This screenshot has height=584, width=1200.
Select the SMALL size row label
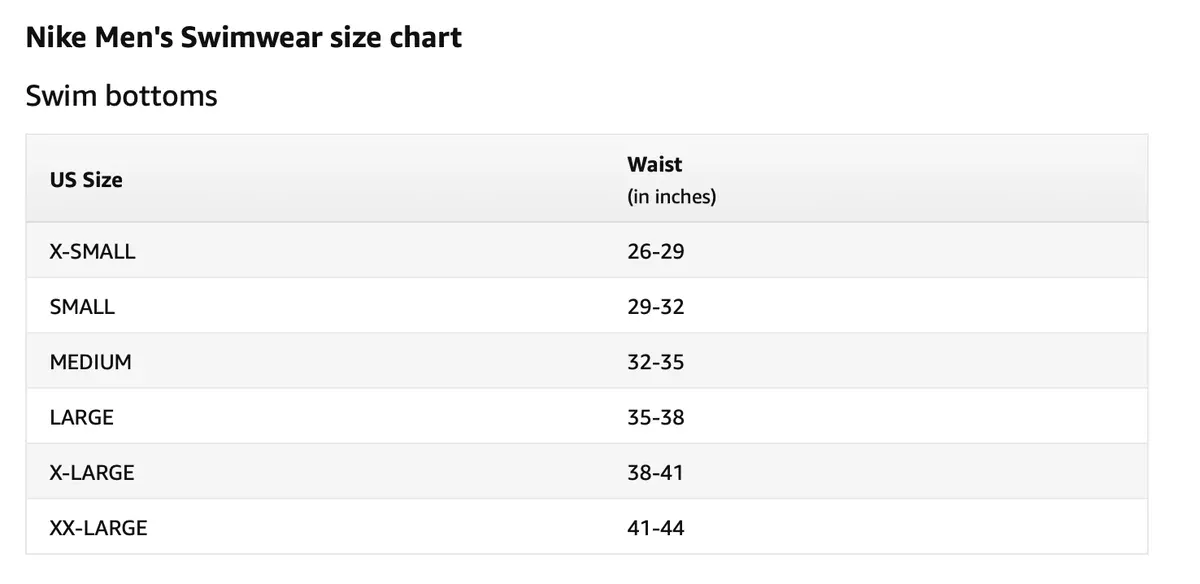pyautogui.click(x=82, y=307)
